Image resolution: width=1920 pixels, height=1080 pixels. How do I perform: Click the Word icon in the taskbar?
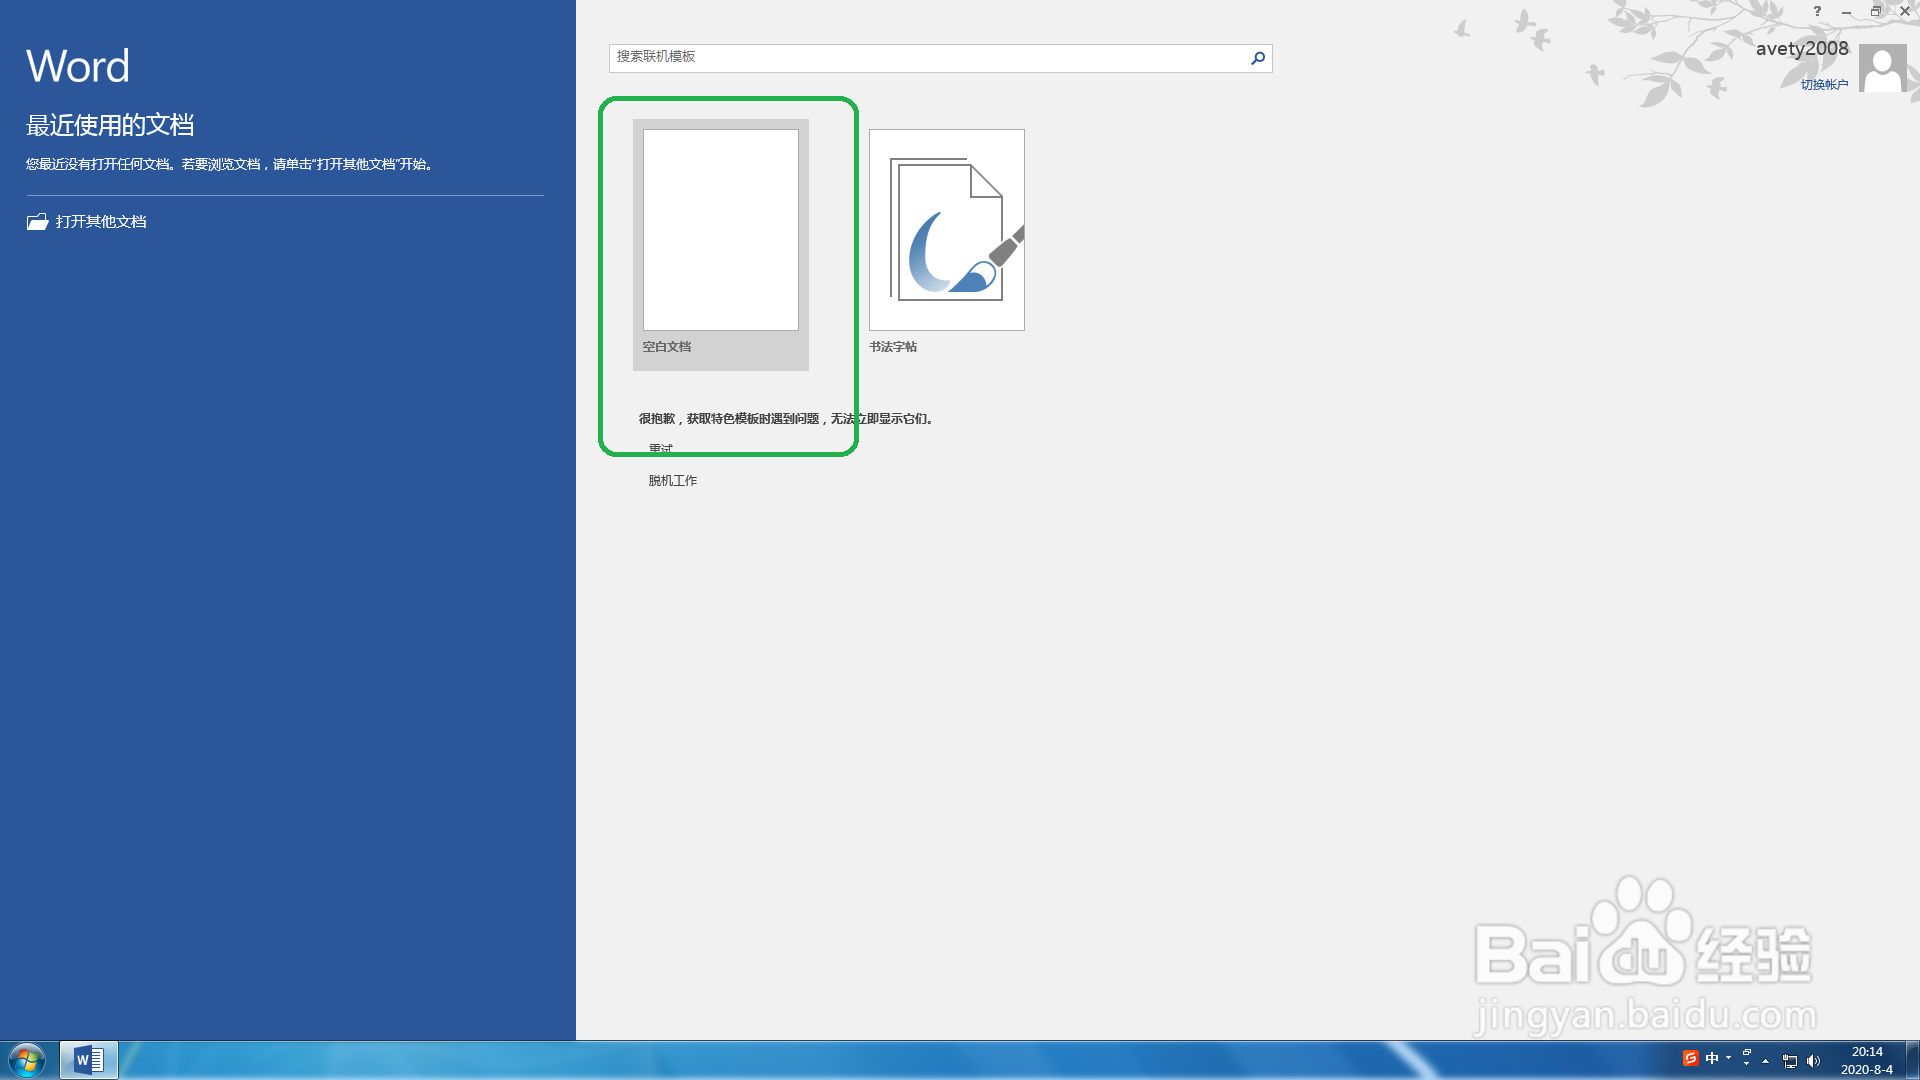(x=89, y=1060)
